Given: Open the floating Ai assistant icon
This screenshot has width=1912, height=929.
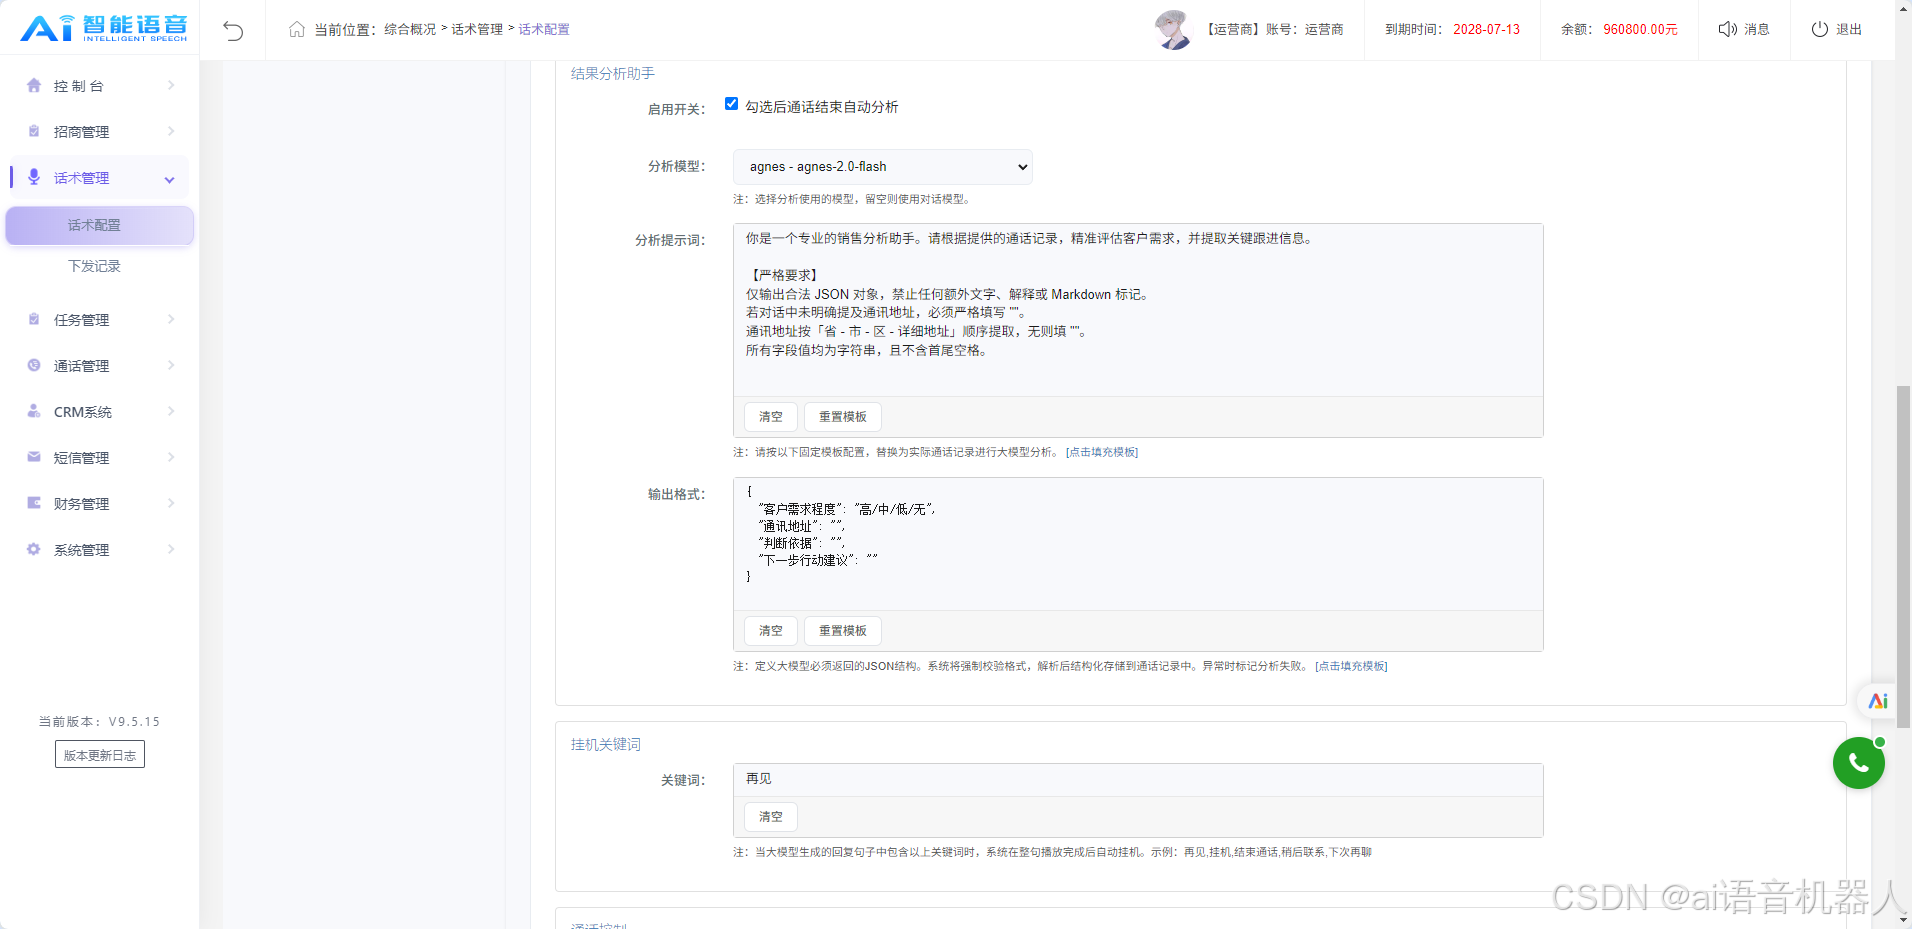Looking at the screenshot, I should pos(1878,701).
